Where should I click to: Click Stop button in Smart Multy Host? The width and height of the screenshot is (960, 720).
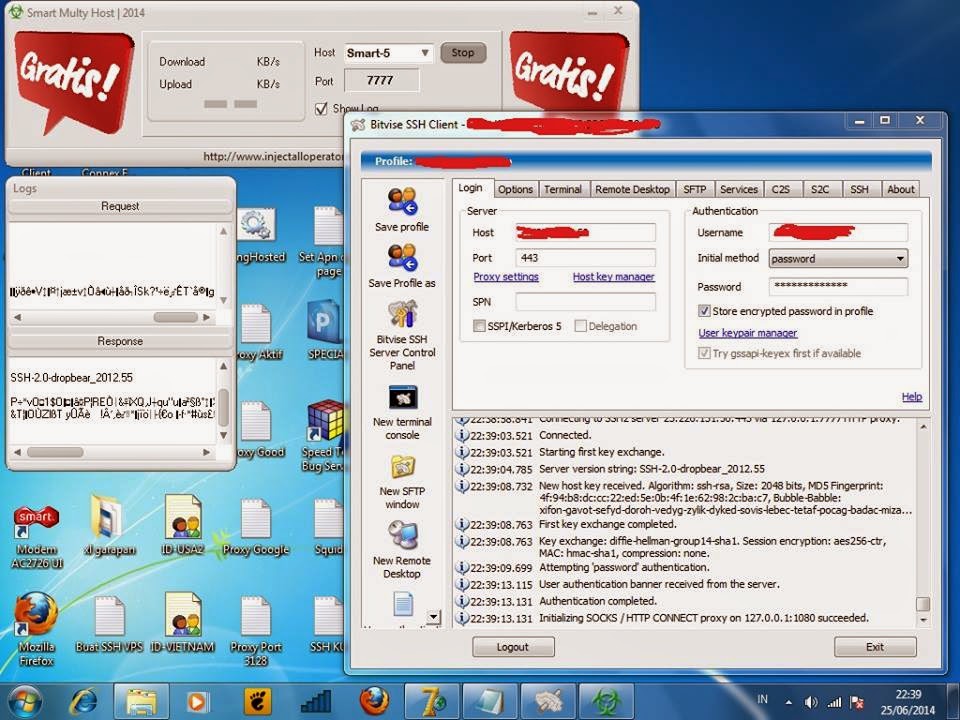click(x=463, y=53)
